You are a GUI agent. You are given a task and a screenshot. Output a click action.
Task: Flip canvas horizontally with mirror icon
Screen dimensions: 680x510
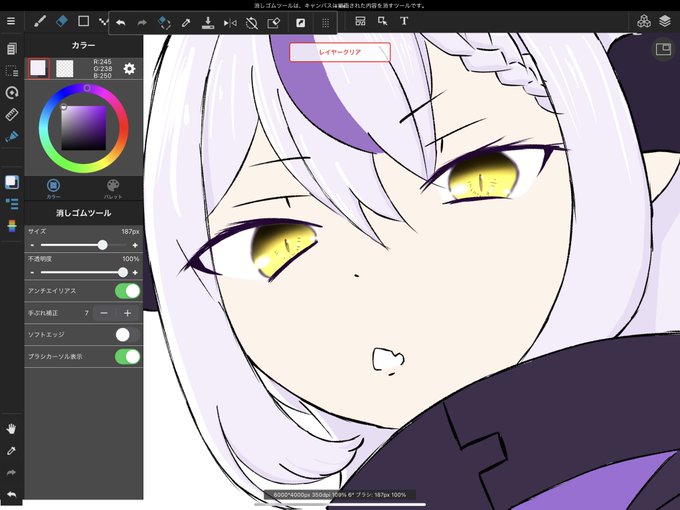(230, 23)
